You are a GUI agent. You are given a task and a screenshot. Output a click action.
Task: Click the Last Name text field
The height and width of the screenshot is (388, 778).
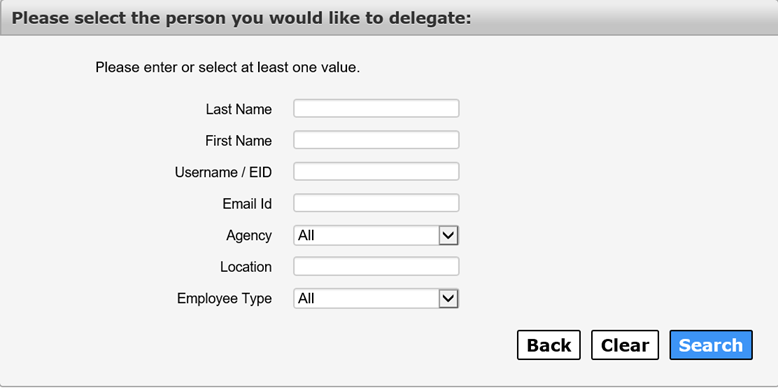coord(376,109)
